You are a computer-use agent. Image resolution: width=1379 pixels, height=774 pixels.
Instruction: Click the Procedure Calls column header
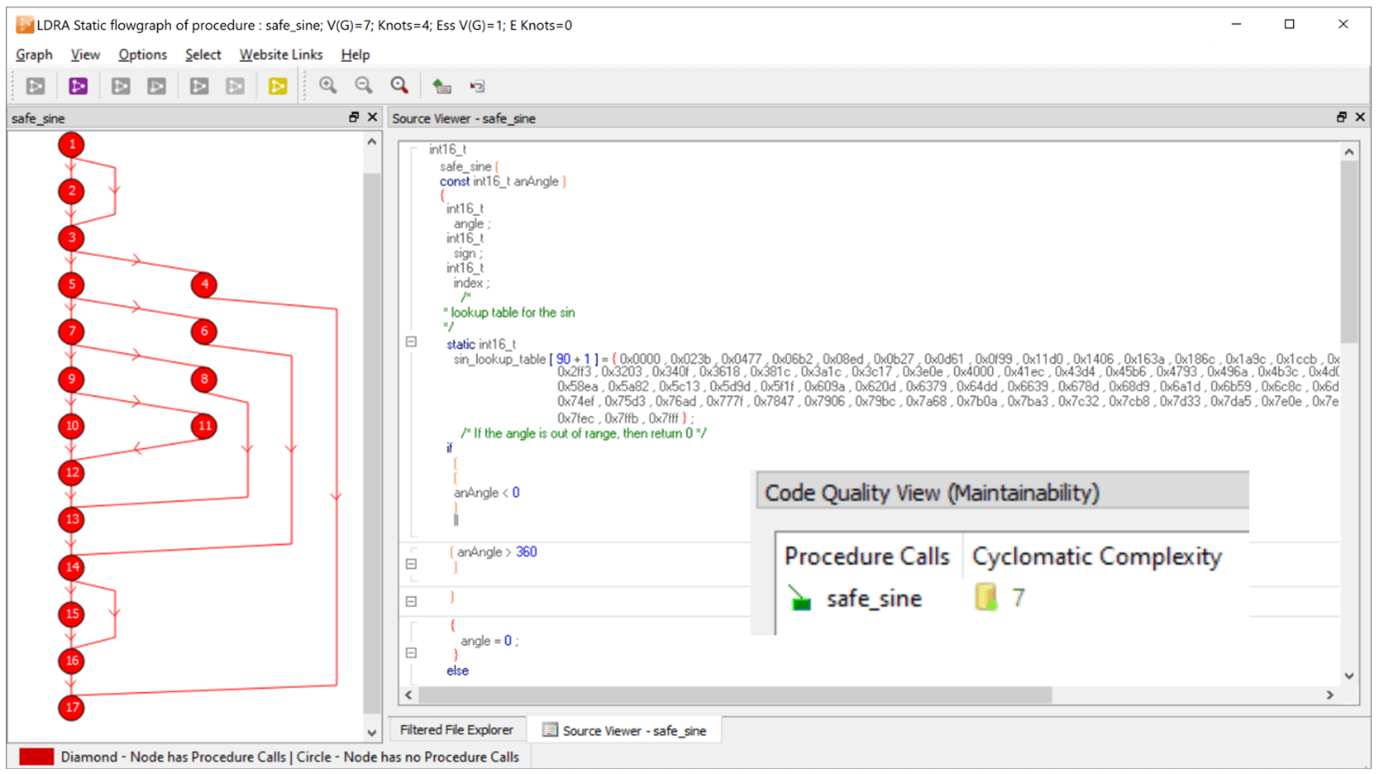(867, 557)
